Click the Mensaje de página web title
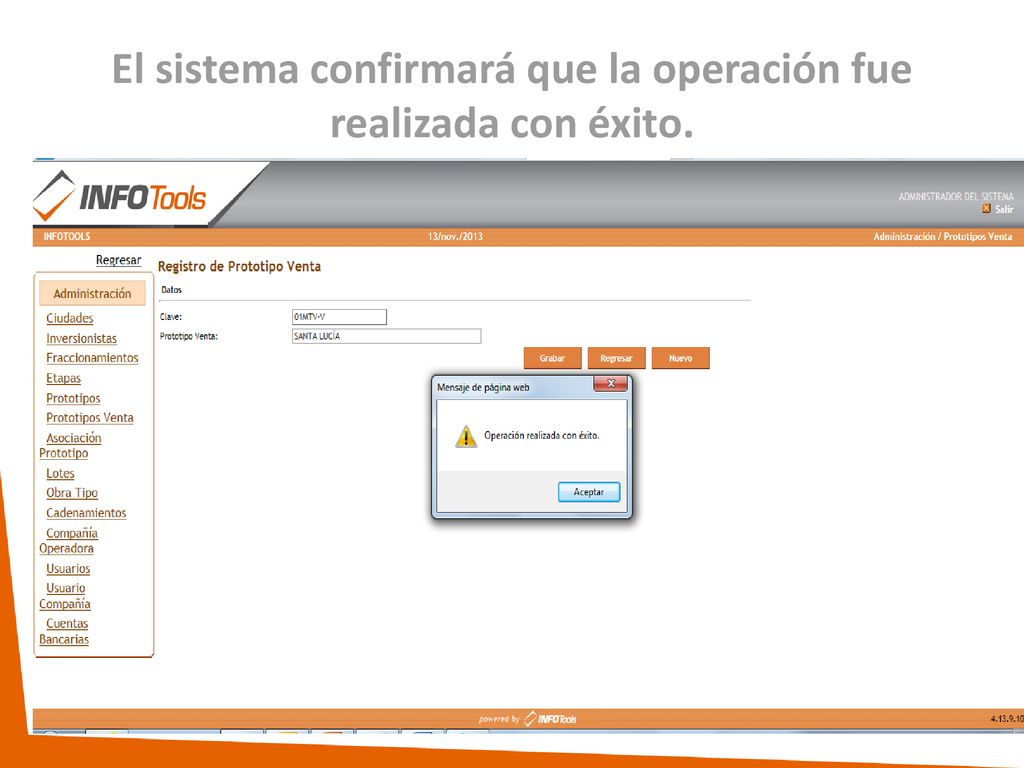The height and width of the screenshot is (768, 1024). 483,387
